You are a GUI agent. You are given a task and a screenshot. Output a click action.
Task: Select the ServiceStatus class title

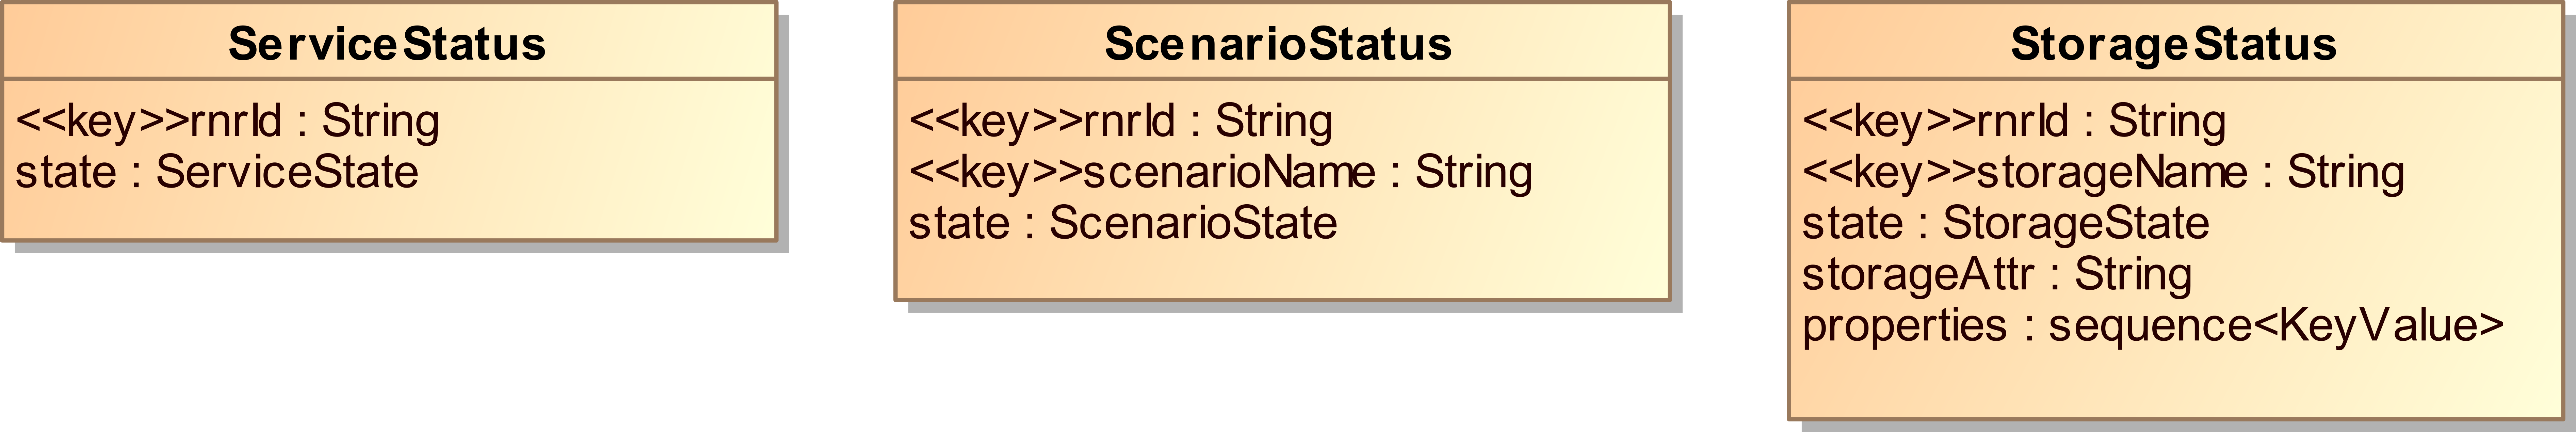coord(387,44)
